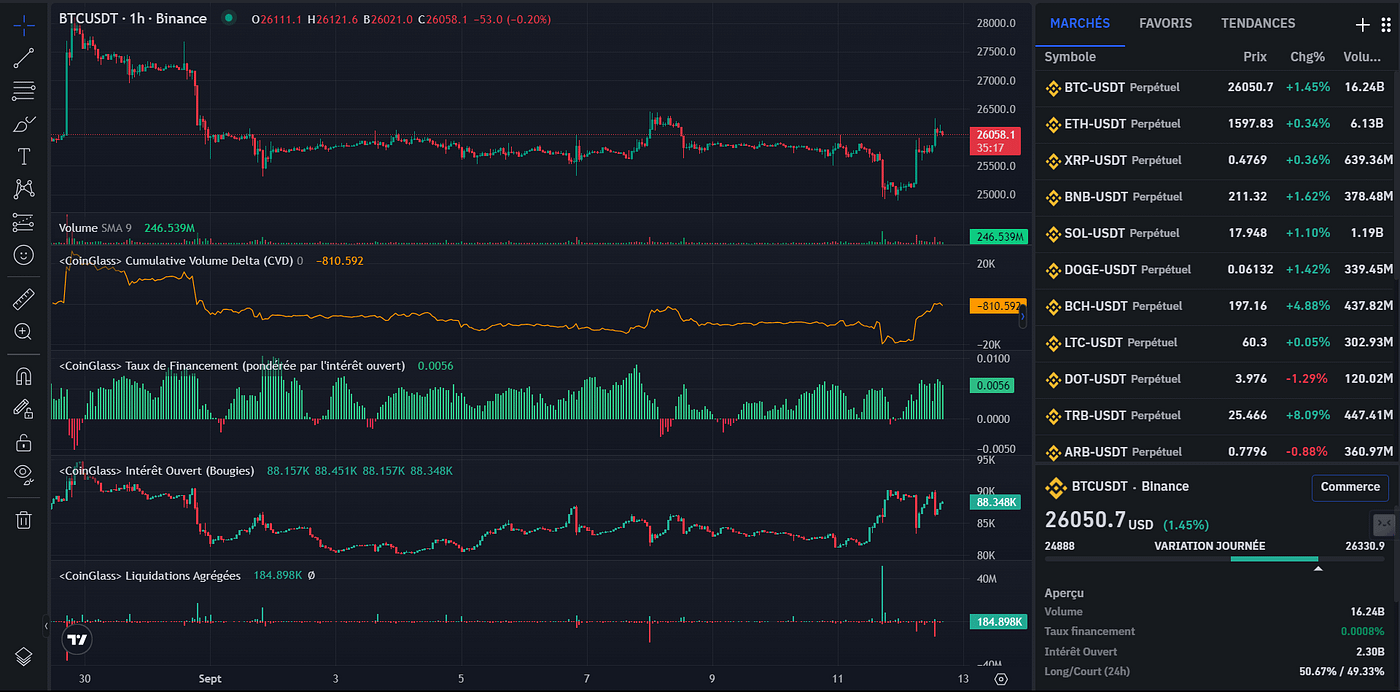This screenshot has width=1400, height=692.
Task: Open the XABCD pattern tool
Action: (24, 189)
